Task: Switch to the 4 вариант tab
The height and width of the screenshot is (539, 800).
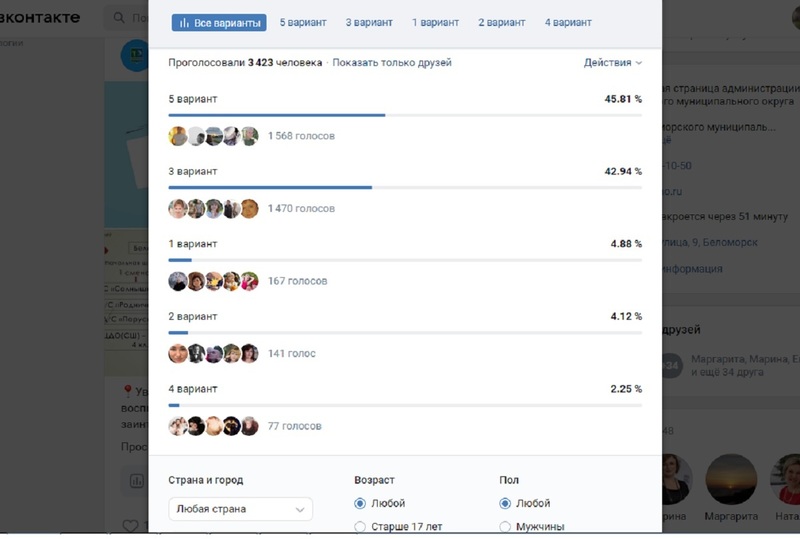Action: click(x=567, y=22)
